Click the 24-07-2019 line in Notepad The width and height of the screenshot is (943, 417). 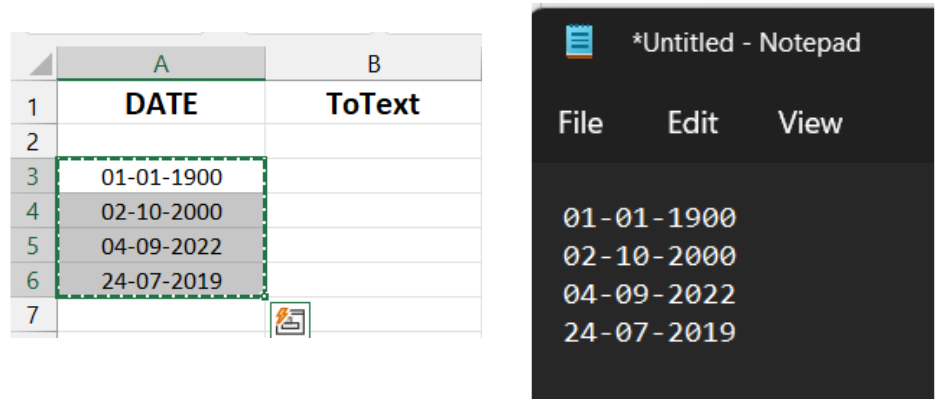[x=650, y=332]
